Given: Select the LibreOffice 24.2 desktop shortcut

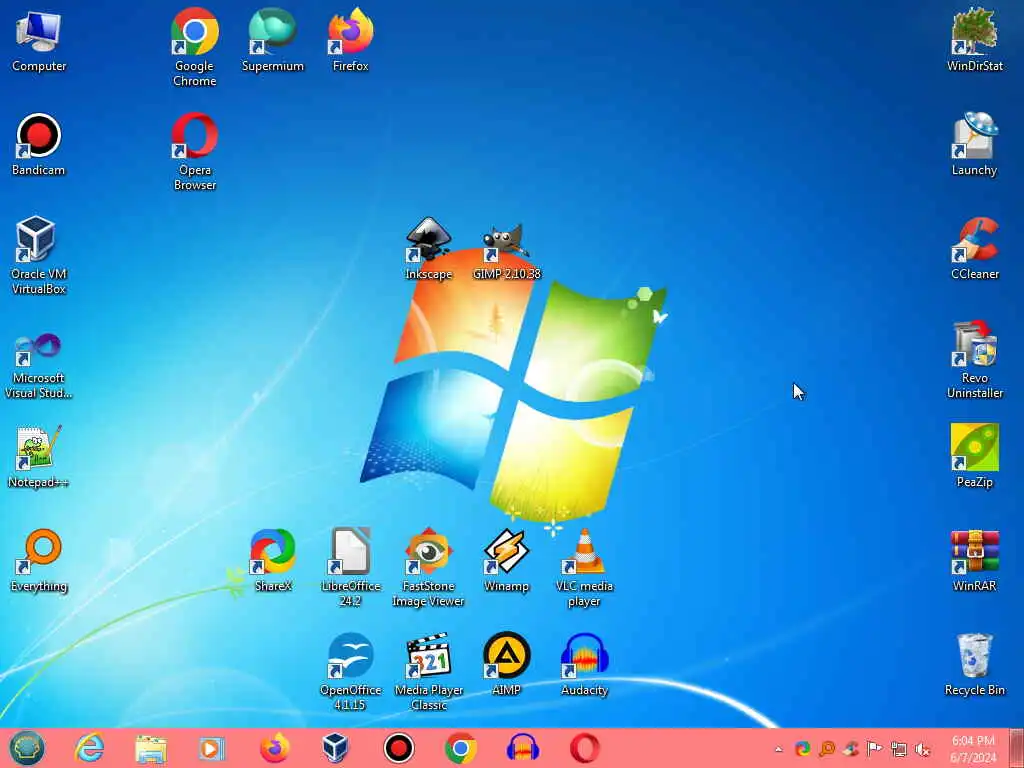Looking at the screenshot, I should (x=351, y=568).
